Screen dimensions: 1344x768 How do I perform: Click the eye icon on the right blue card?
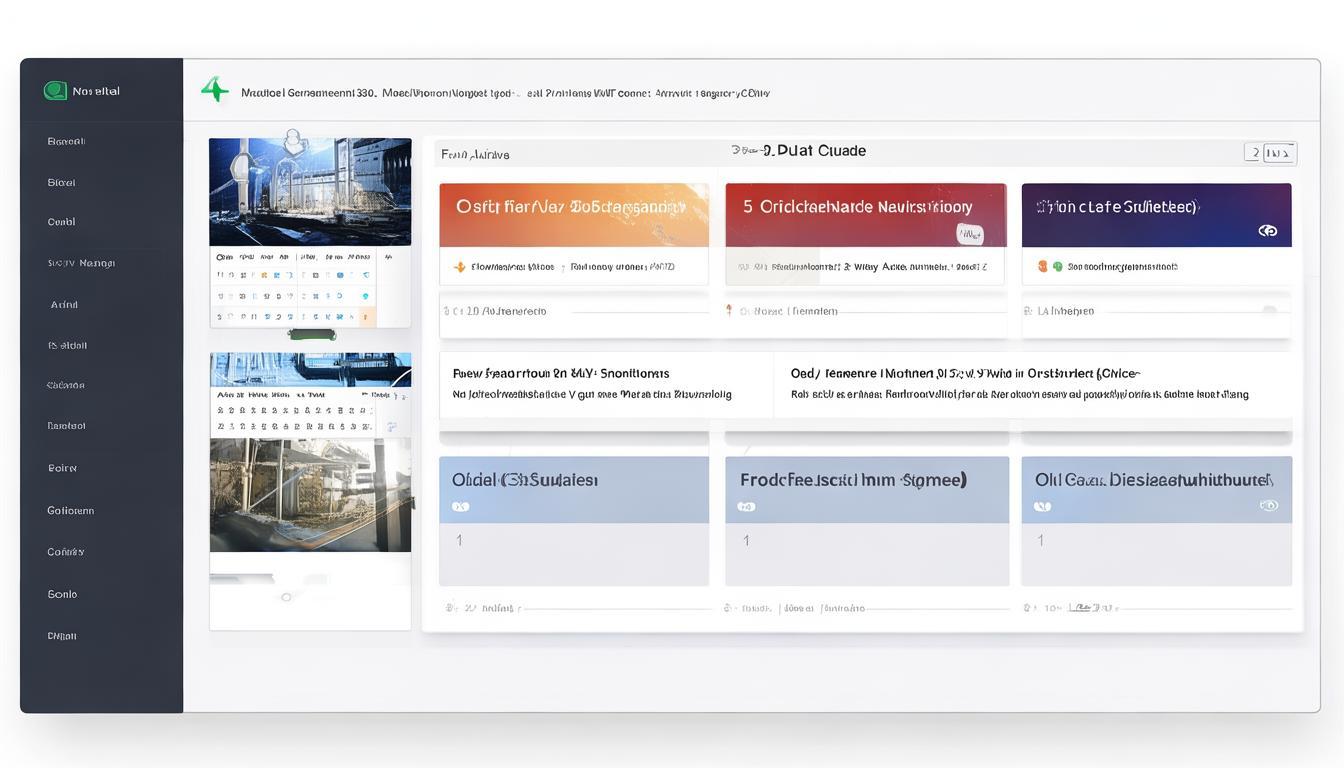[x=1269, y=506]
